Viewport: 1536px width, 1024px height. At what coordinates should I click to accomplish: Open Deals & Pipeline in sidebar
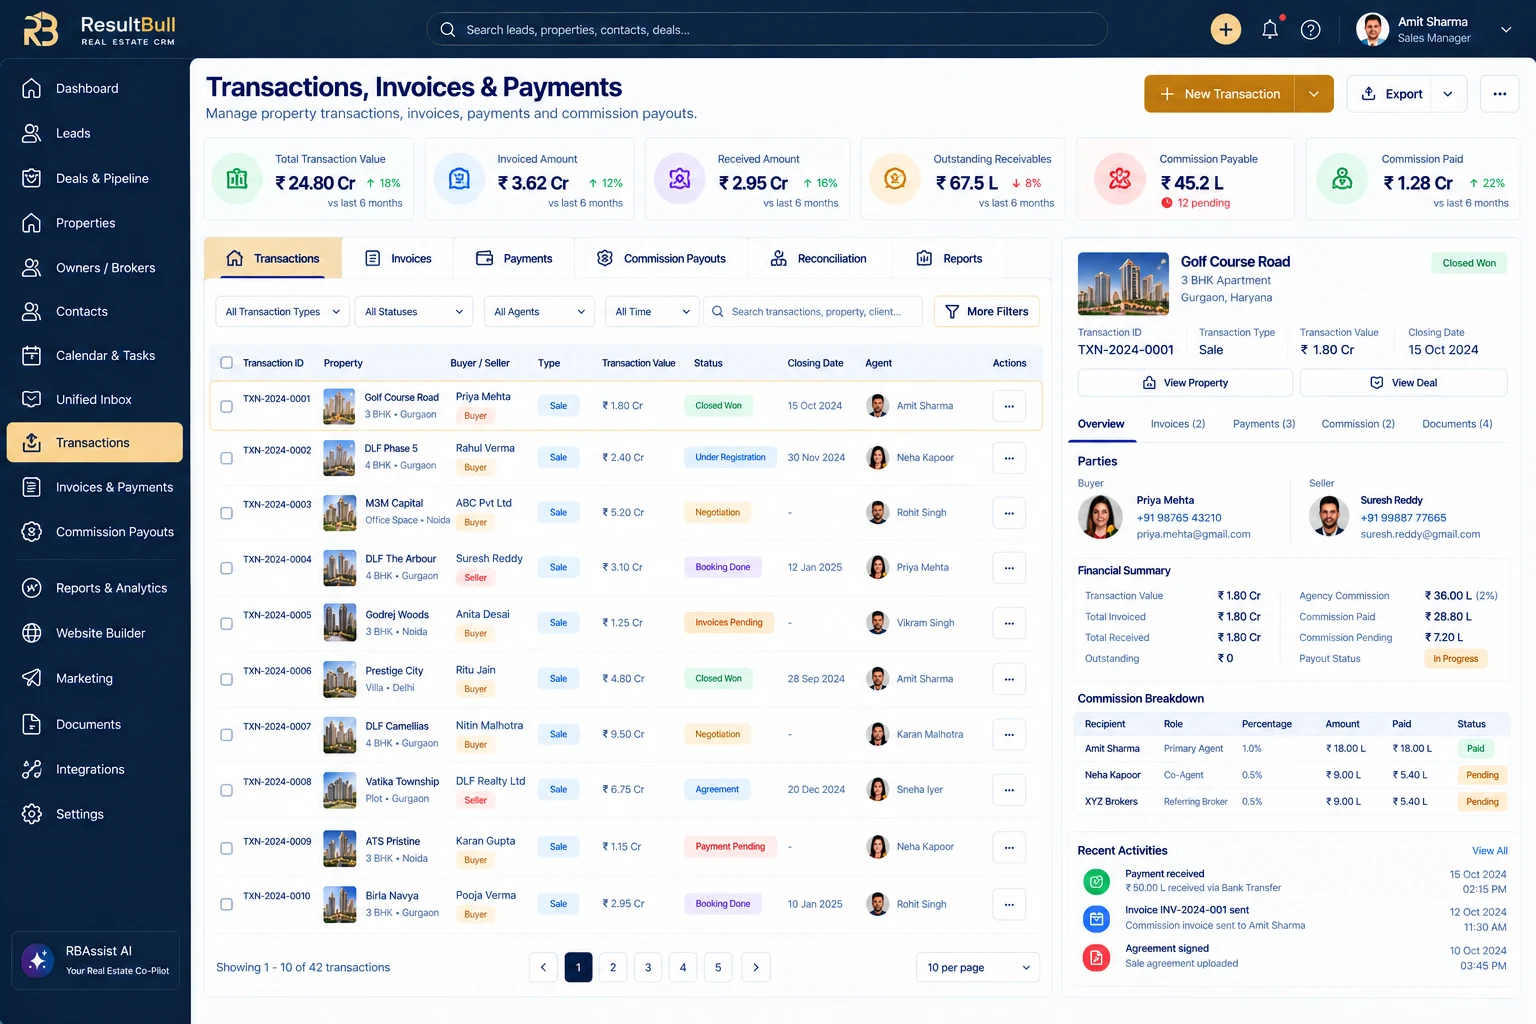95,178
